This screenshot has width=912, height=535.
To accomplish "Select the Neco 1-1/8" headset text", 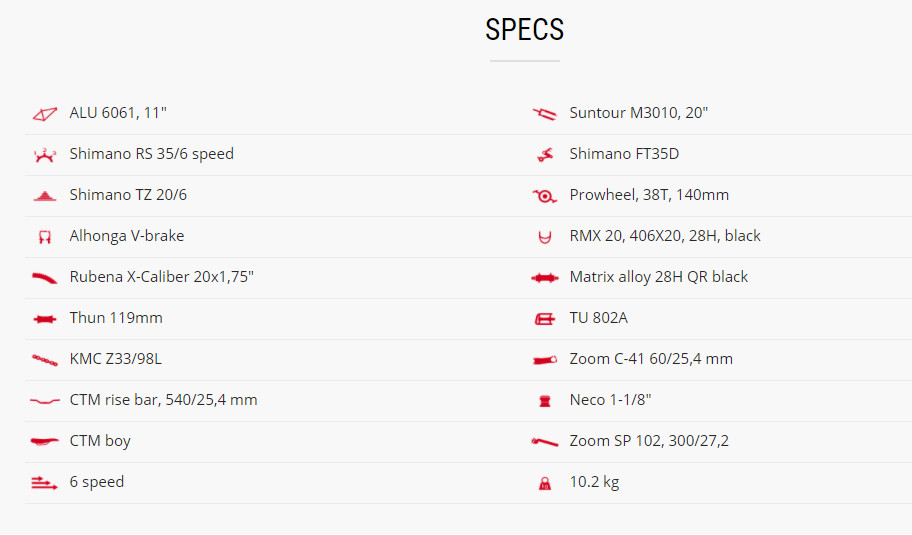I will click(x=610, y=400).
